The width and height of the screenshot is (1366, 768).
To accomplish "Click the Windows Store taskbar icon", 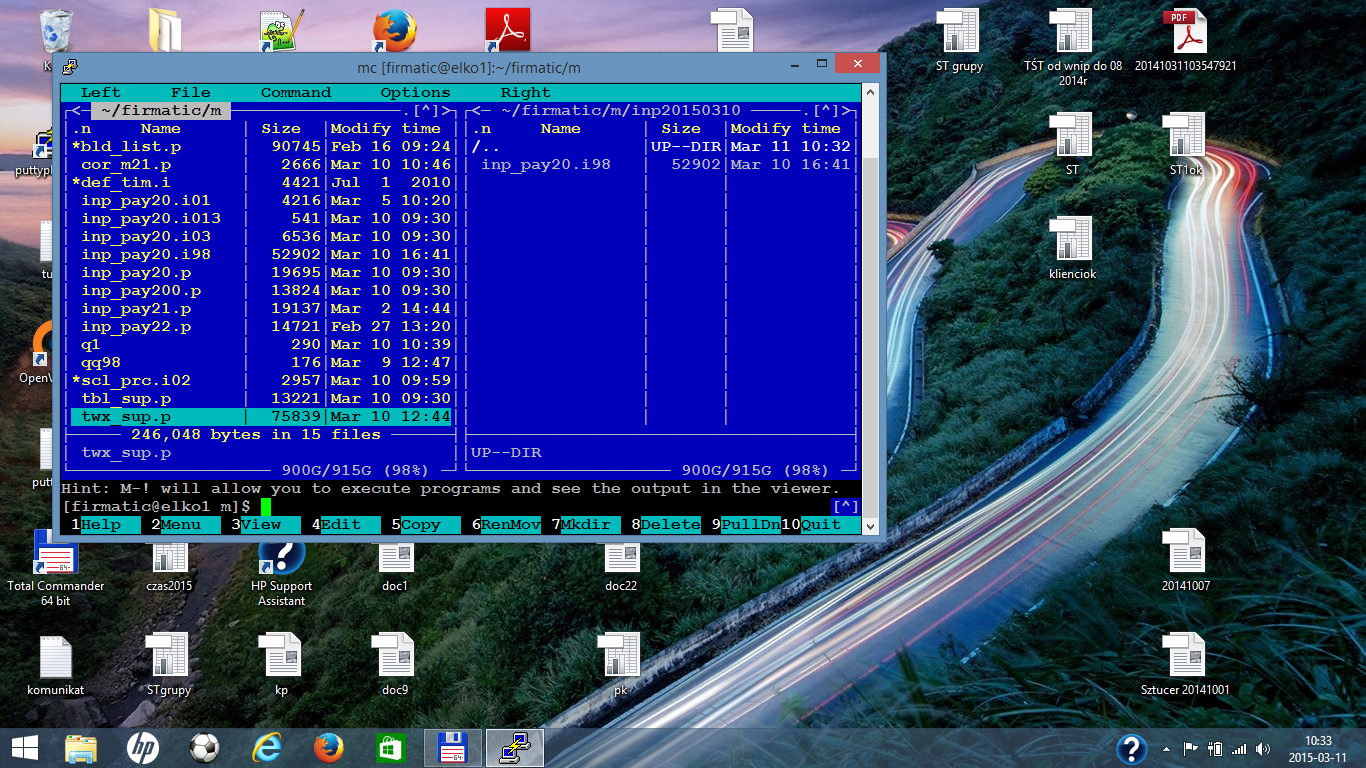I will click(x=390, y=747).
